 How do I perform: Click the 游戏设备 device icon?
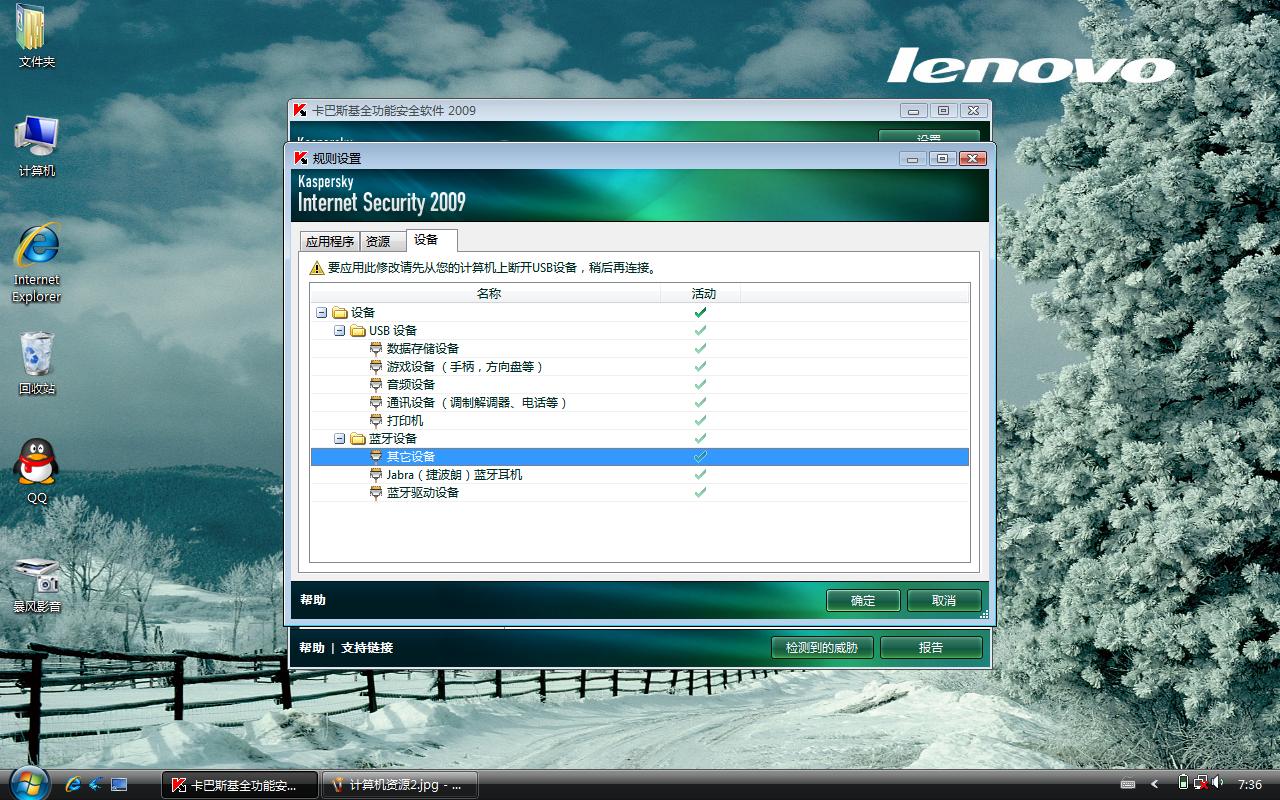click(376, 367)
